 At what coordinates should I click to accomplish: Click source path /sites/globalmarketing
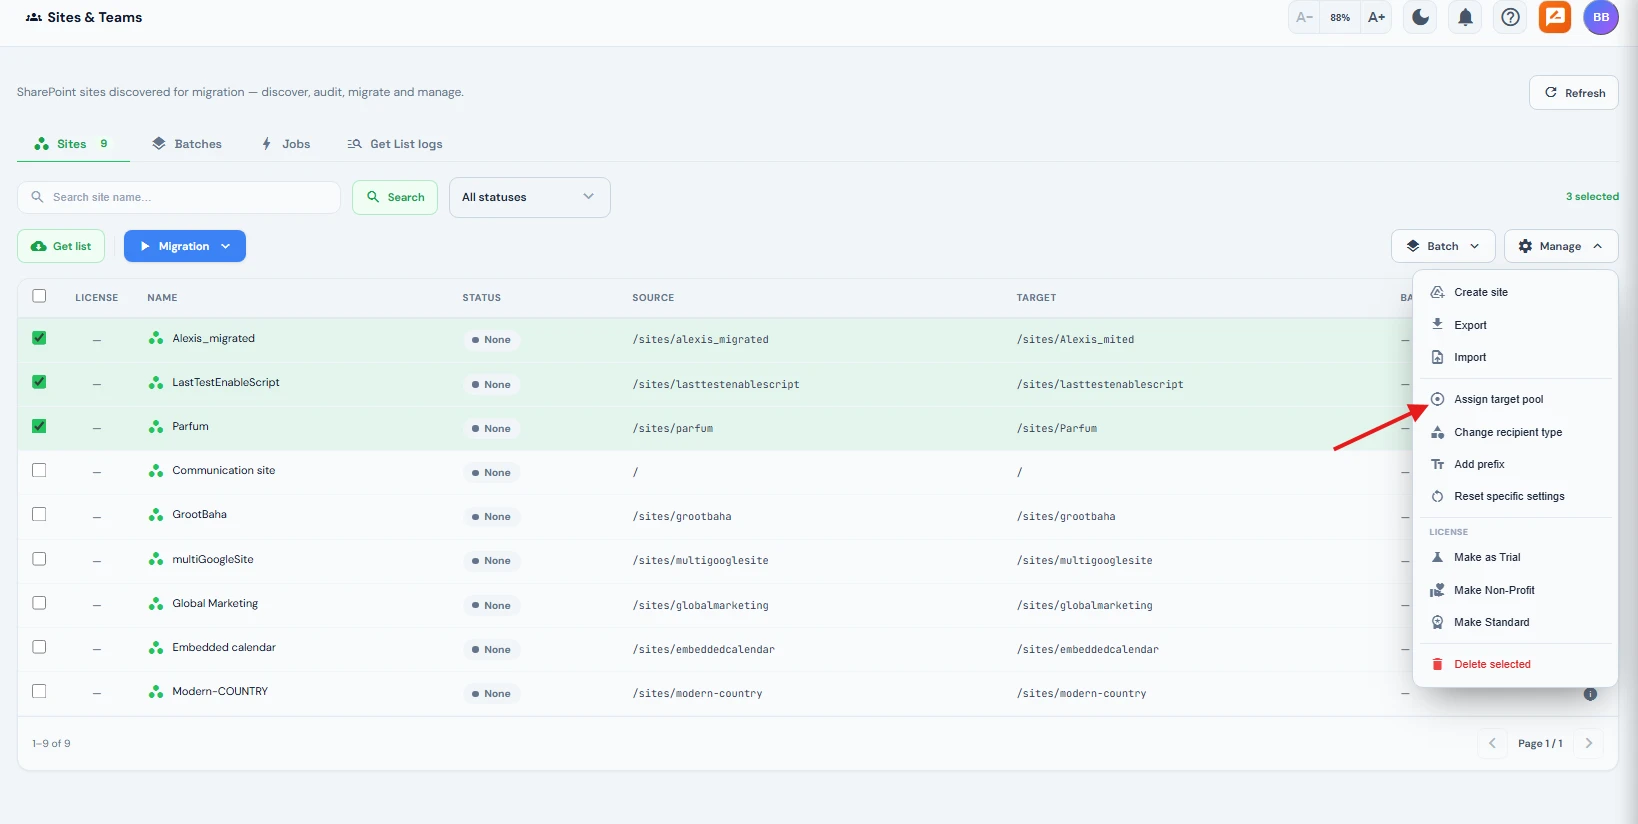pyautogui.click(x=700, y=606)
